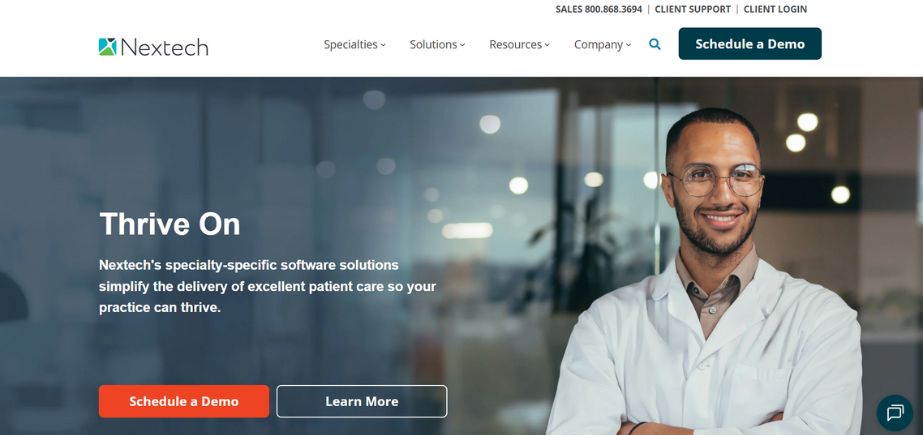Image resolution: width=923 pixels, height=435 pixels.
Task: Expand the chevron beside Company
Action: pyautogui.click(x=629, y=45)
